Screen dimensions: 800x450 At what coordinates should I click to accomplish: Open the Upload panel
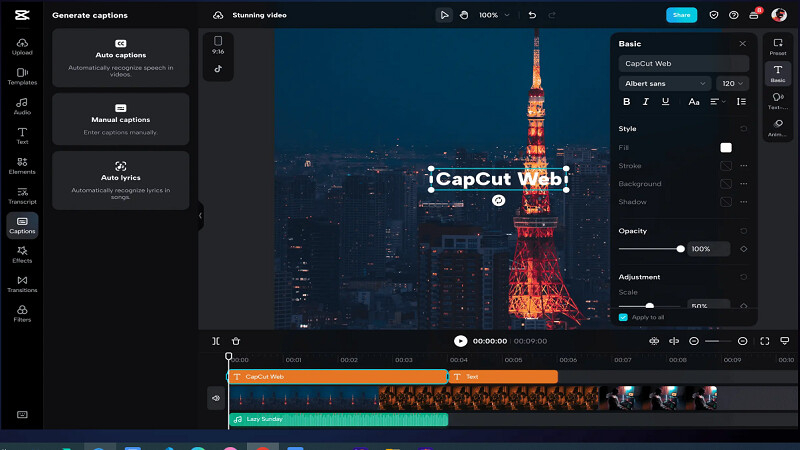(x=22, y=46)
